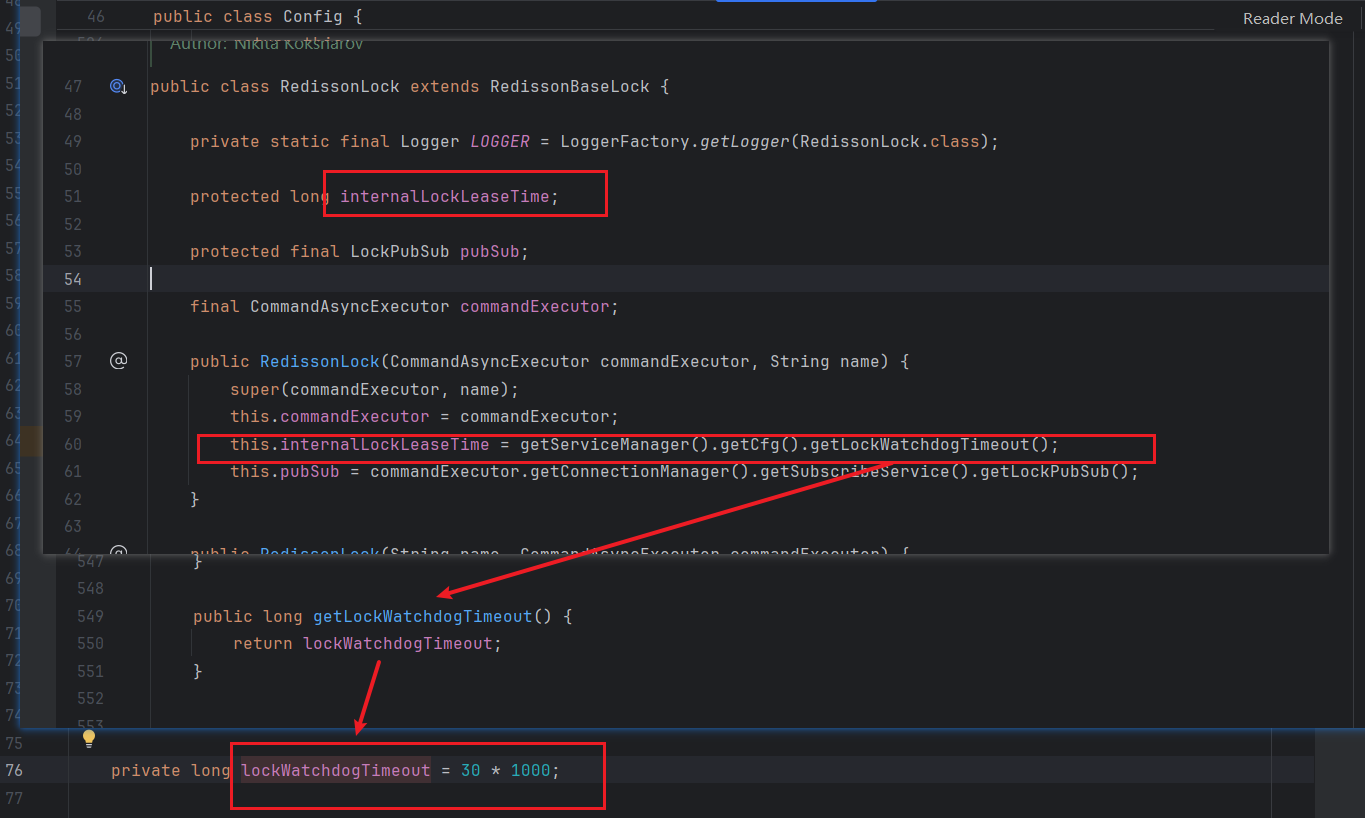Click this.commandExecutor on line 59
The image size is (1365, 818).
[330, 416]
